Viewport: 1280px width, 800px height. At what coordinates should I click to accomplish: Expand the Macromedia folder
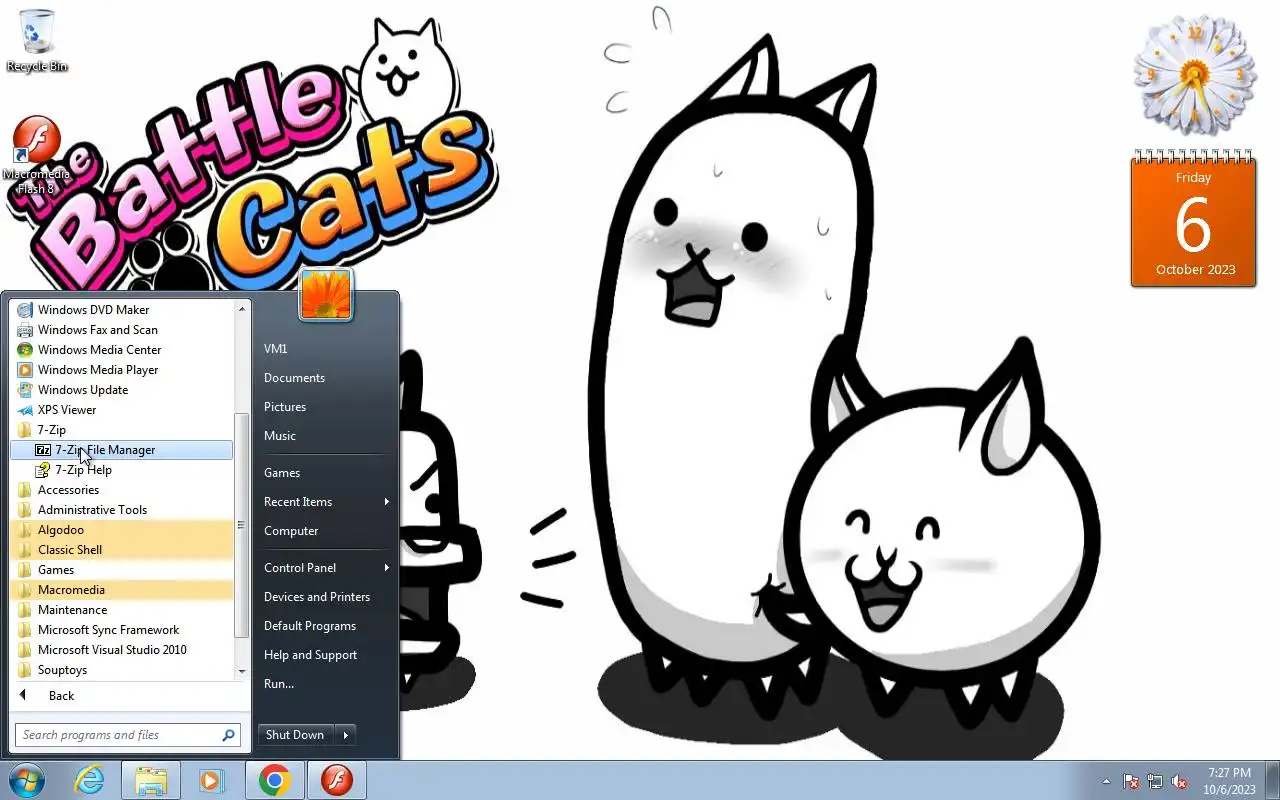[x=121, y=590]
